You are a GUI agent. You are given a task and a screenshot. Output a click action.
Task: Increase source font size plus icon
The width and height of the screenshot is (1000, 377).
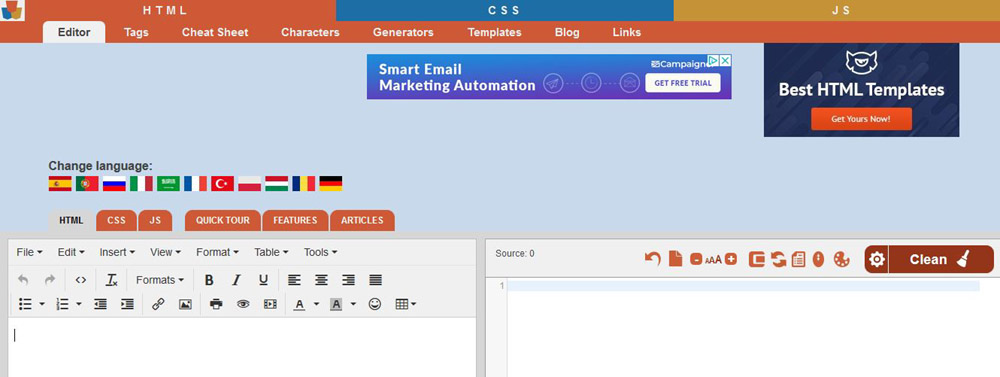coord(731,260)
